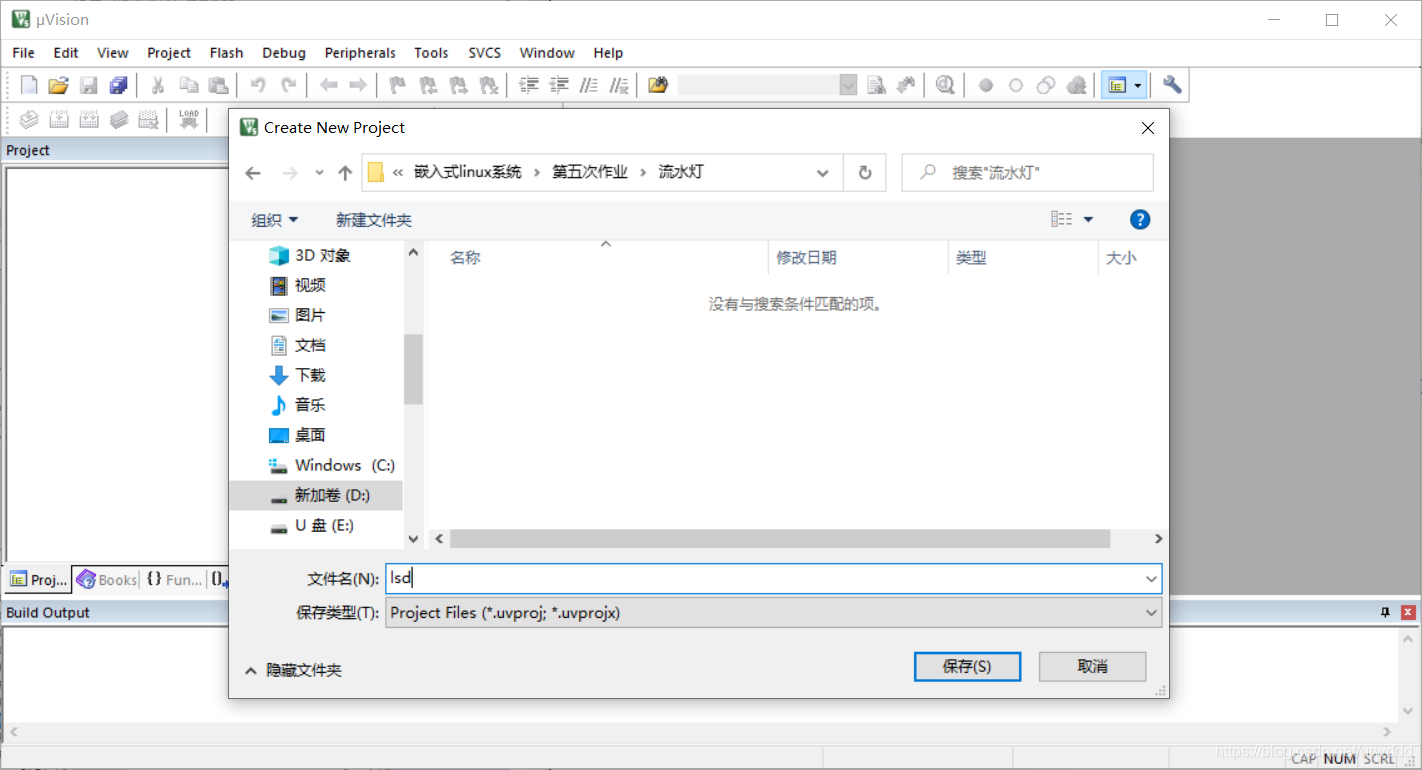1422x770 pixels.
Task: Click the Kill All Breakpoints icon
Action: 1076,85
